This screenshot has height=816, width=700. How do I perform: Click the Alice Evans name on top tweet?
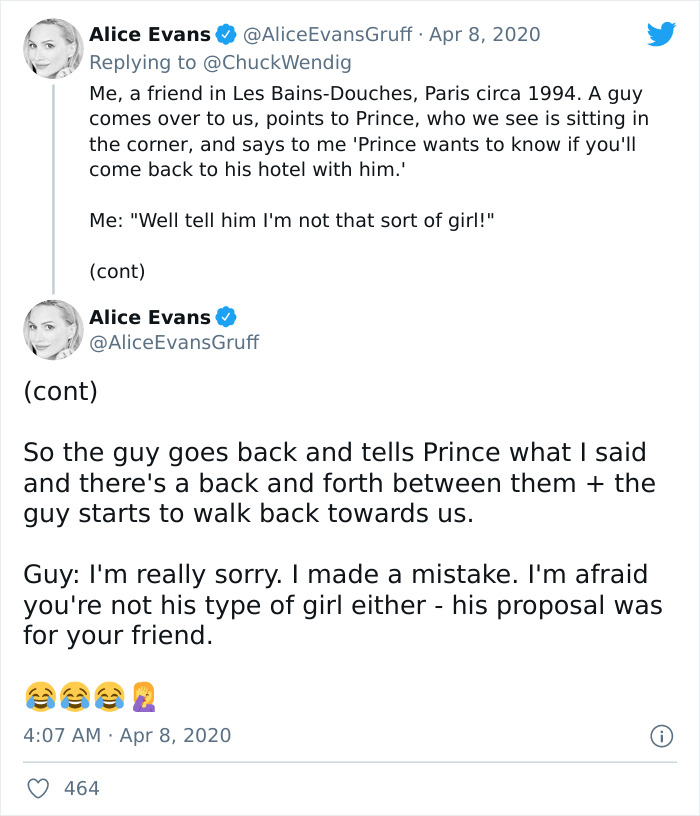150,33
